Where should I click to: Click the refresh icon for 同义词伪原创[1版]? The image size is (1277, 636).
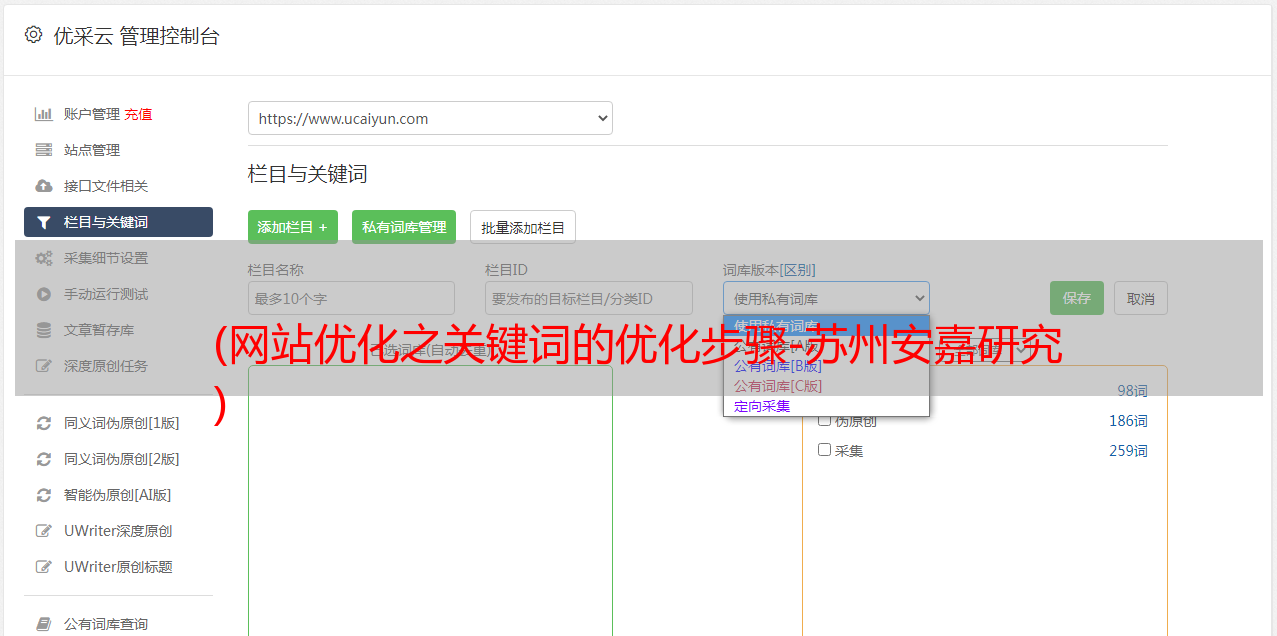click(43, 423)
